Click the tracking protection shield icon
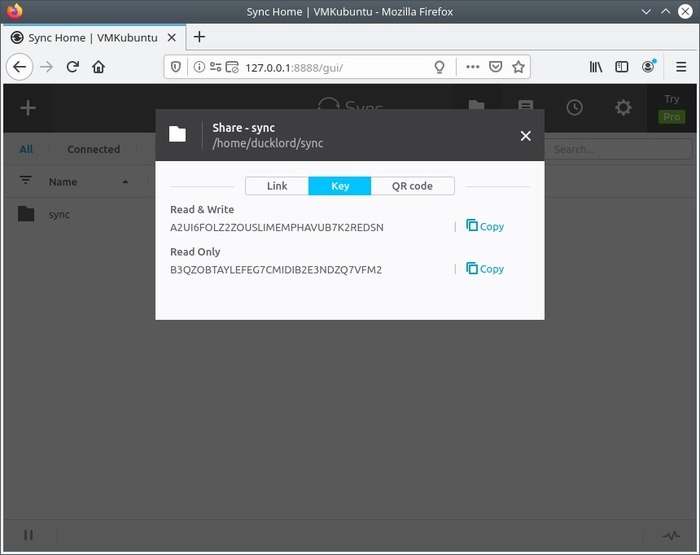The height and width of the screenshot is (555, 700). [176, 67]
